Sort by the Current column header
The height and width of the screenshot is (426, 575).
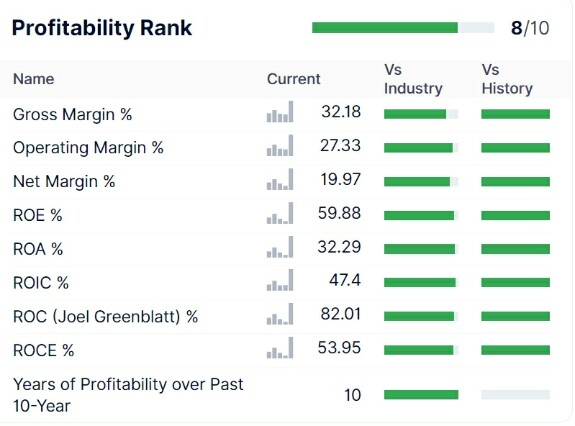pos(293,79)
